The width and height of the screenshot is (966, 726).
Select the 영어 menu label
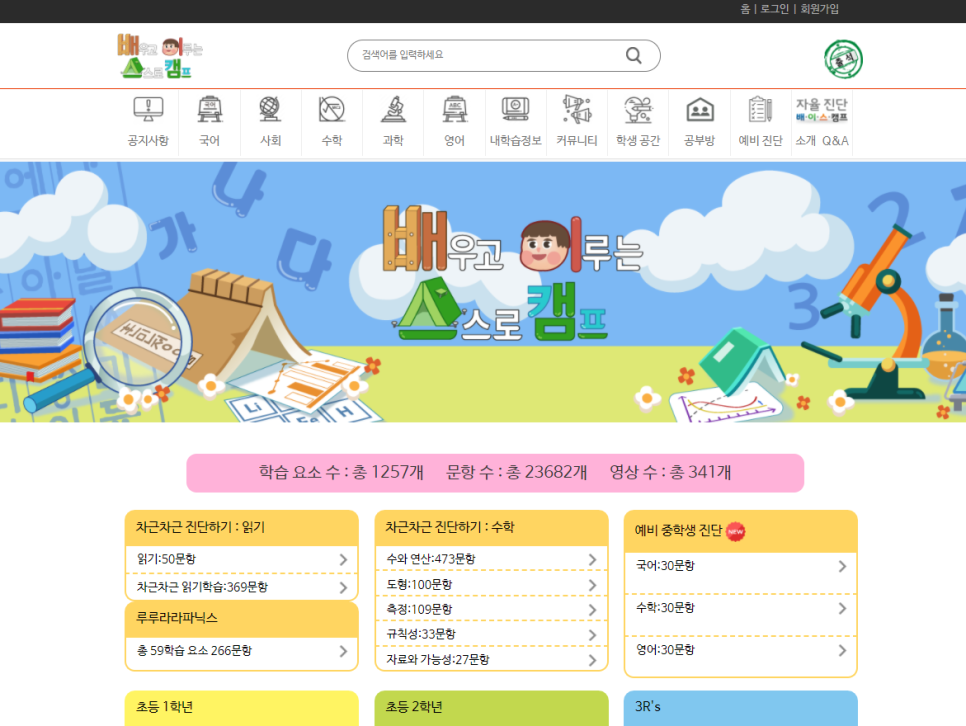(455, 141)
